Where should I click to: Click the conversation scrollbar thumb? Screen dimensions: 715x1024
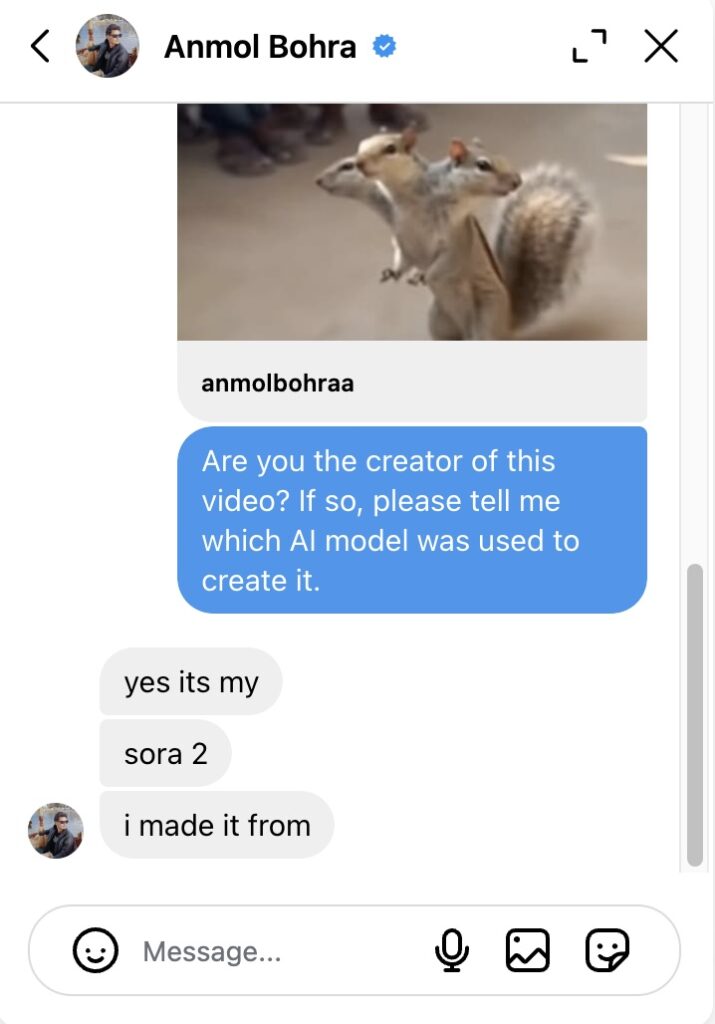tap(695, 714)
